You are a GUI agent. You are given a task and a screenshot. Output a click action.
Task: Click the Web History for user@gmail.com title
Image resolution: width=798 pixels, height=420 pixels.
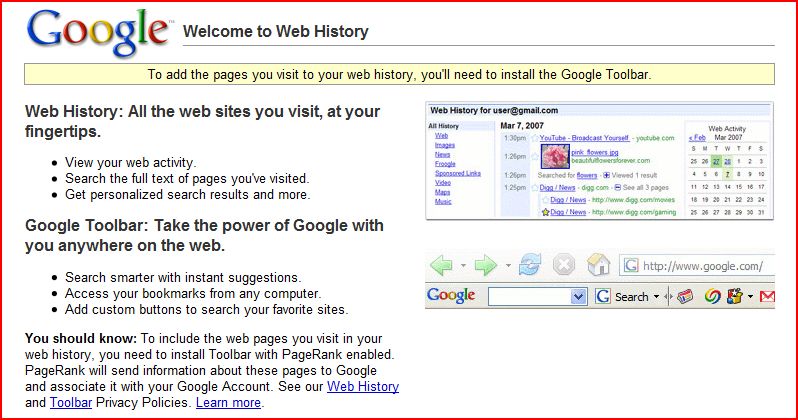494,110
